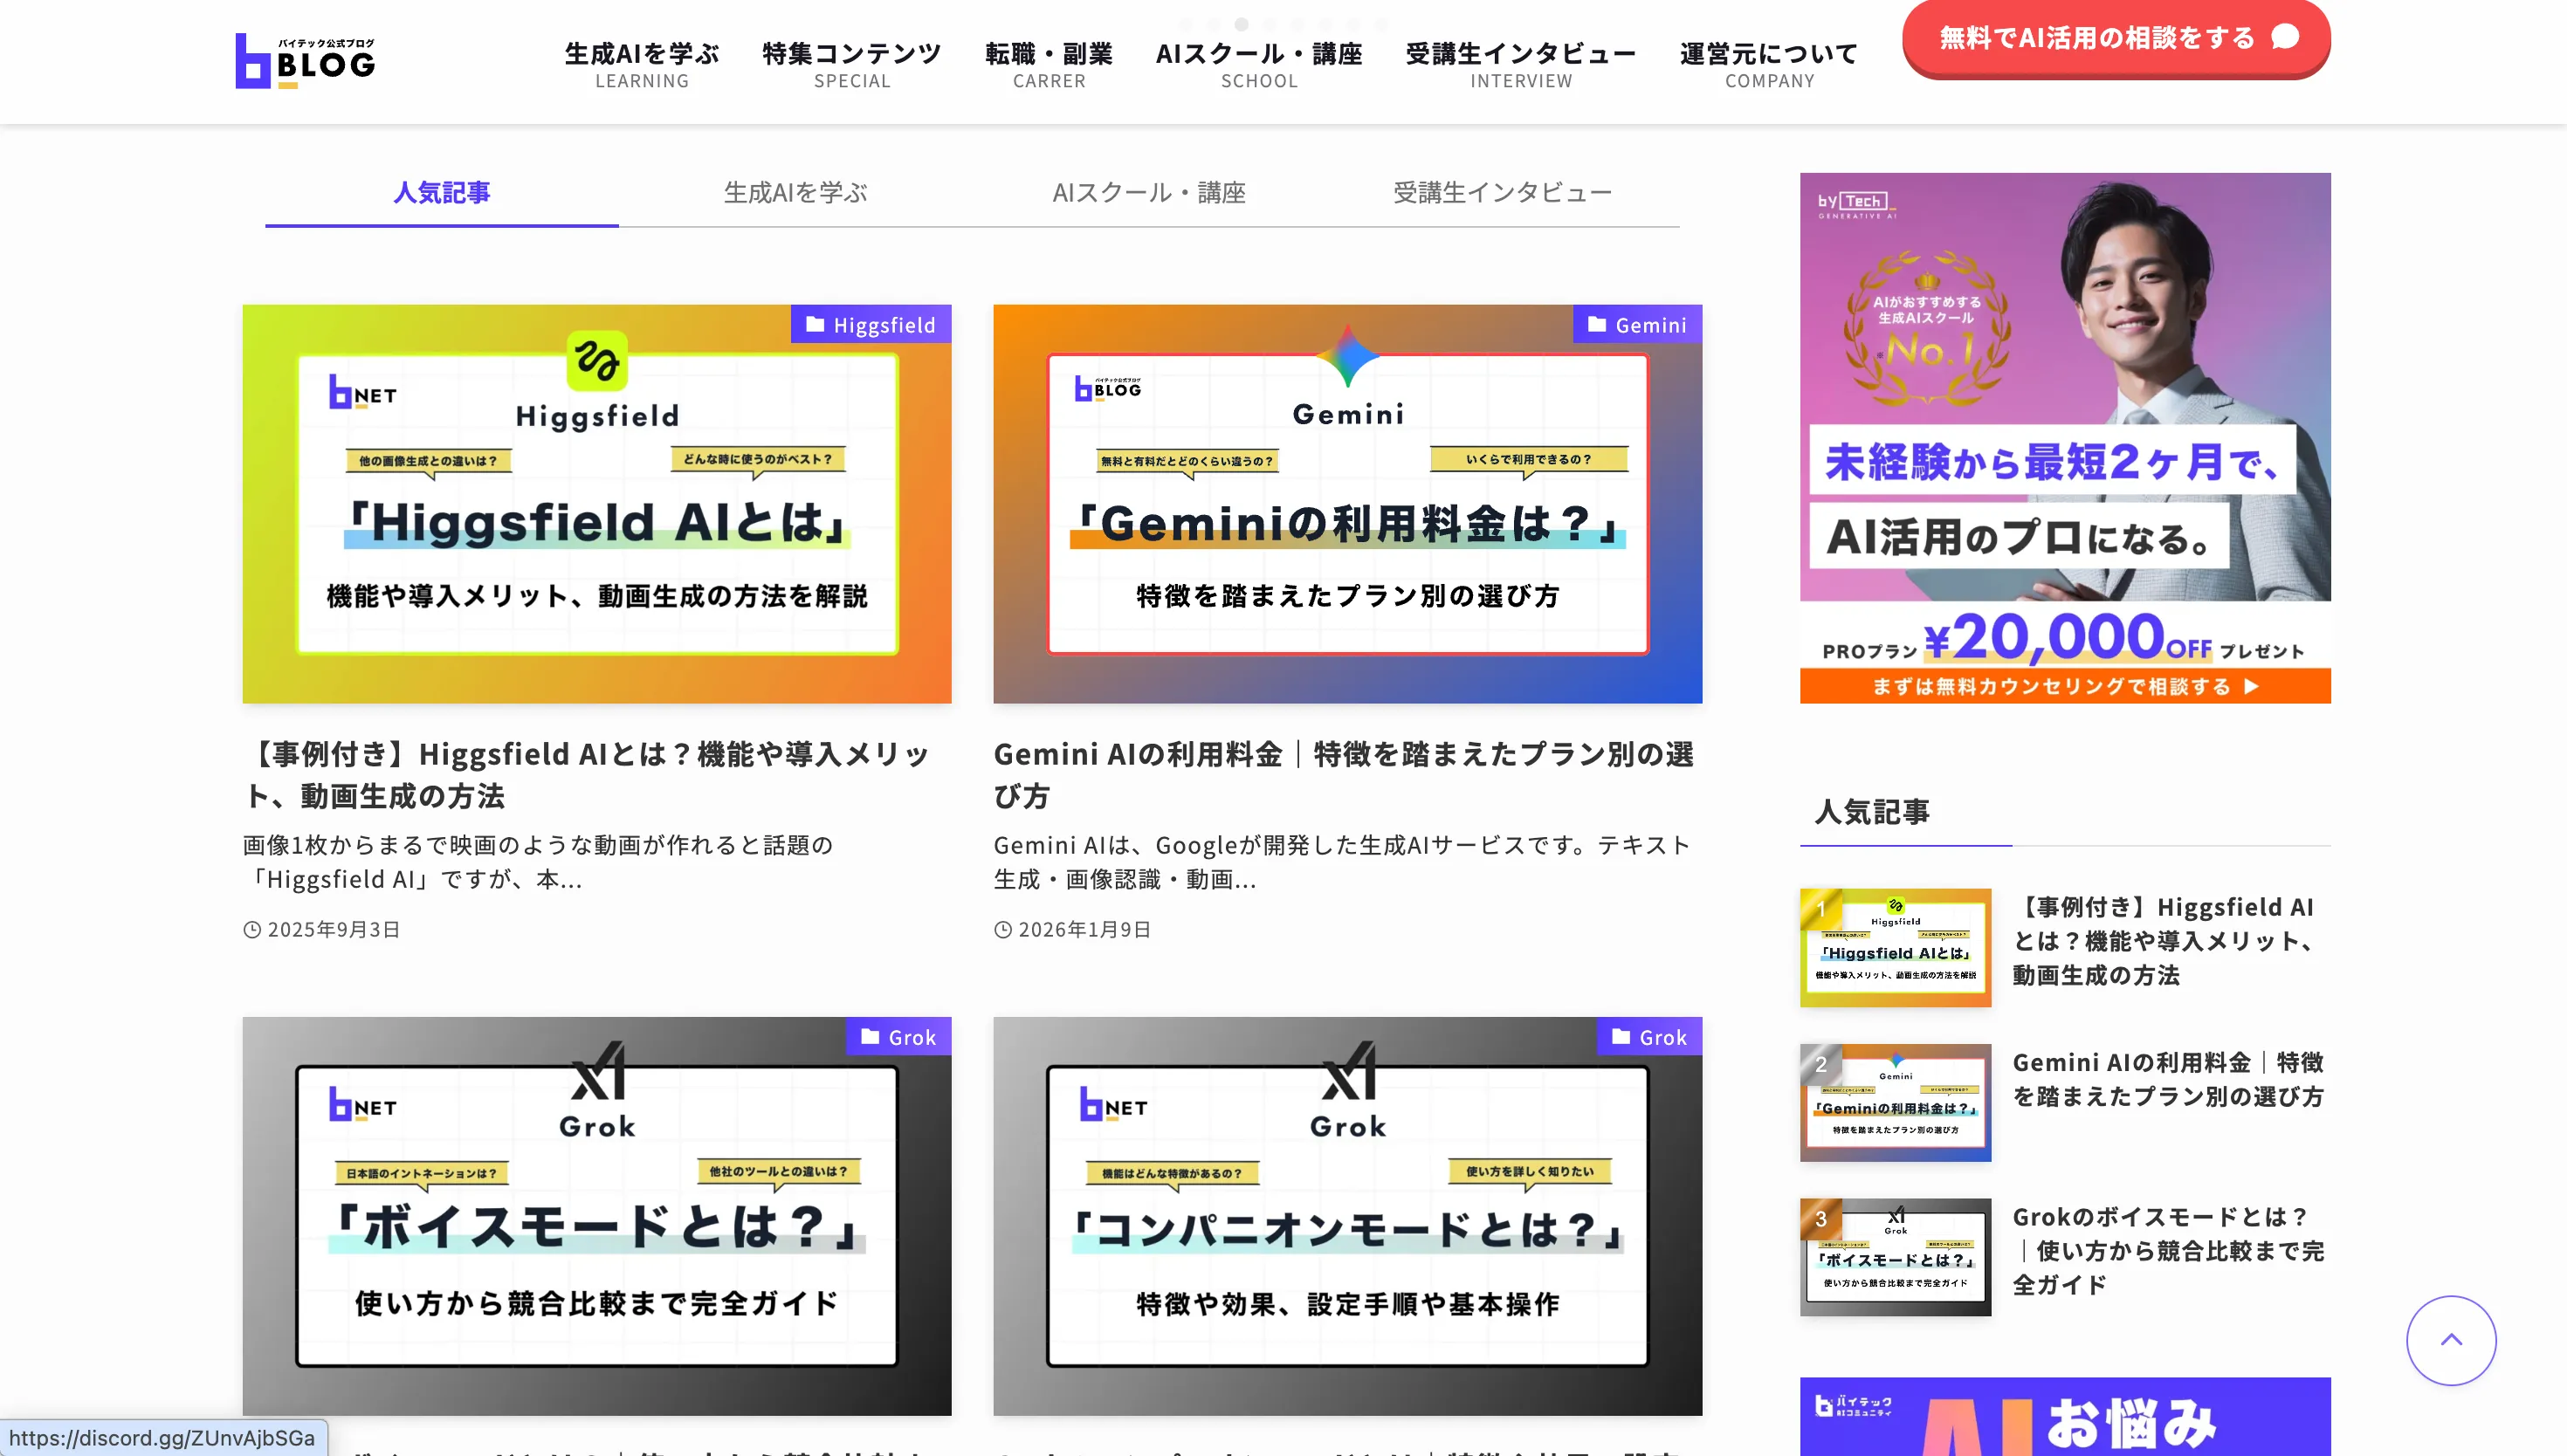Open 生成AIを学ぶ LEARNING menu
2567x1456 pixels.
click(x=642, y=65)
